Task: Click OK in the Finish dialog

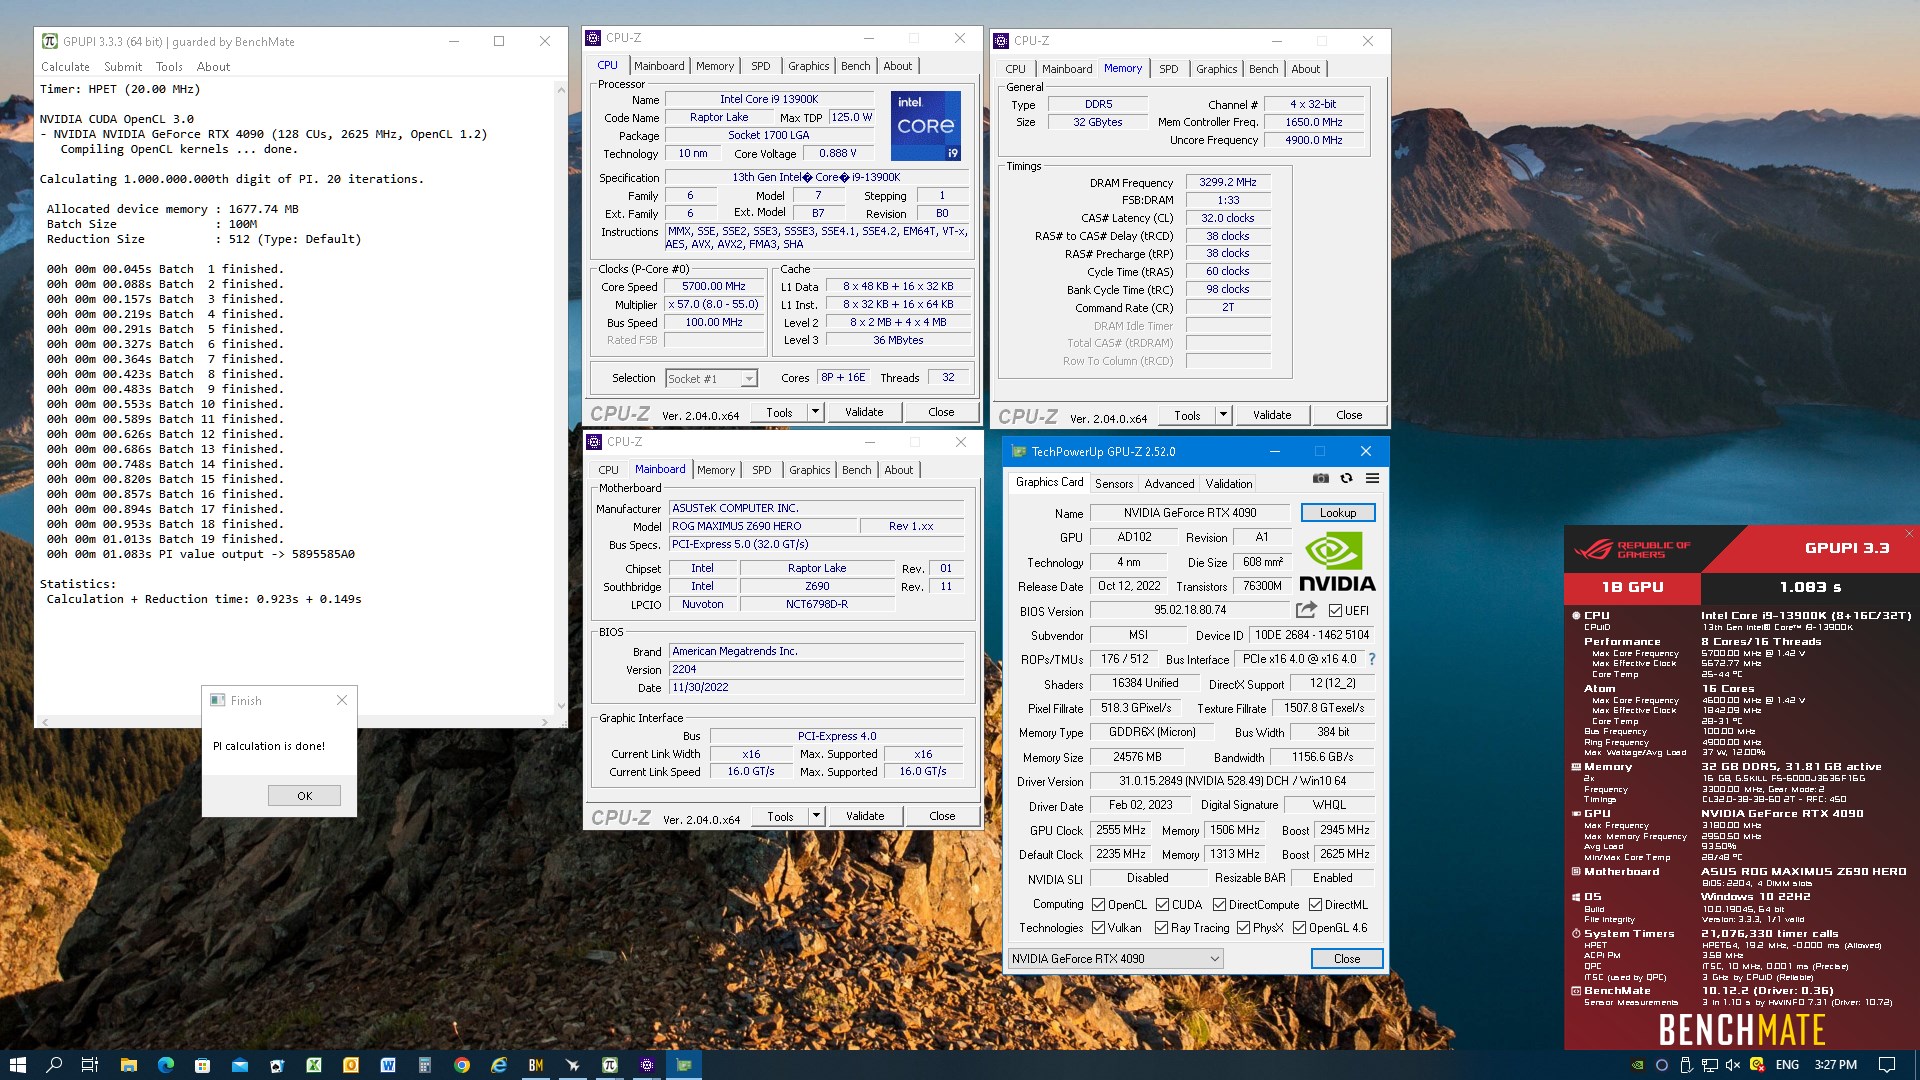Action: (x=304, y=796)
